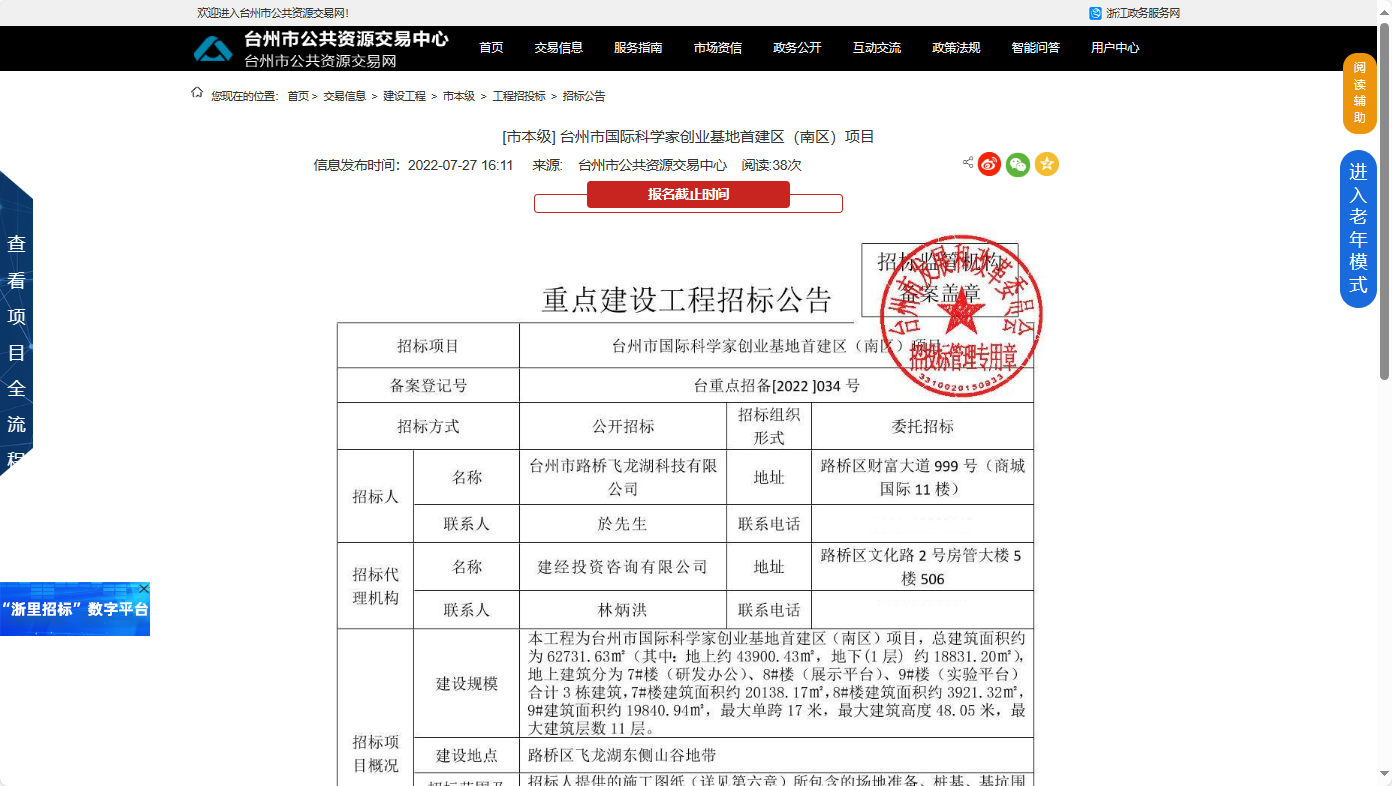Click the 路桥区文化路 2 号房管大楼 address cell
The width and height of the screenshot is (1392, 786).
pyautogui.click(x=922, y=567)
